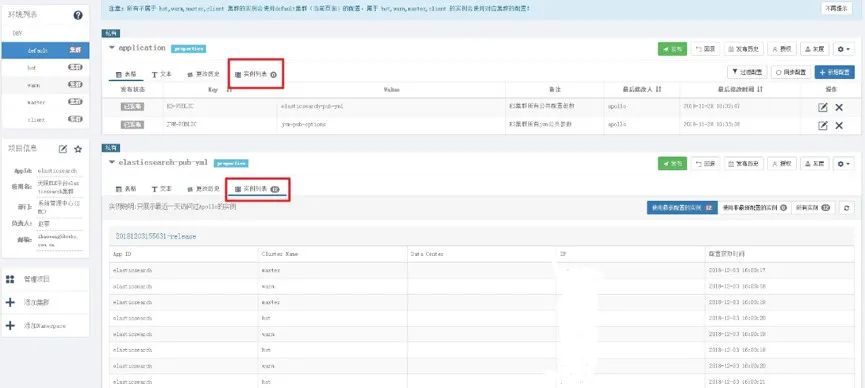Show instances using non-latest config
The width and height of the screenshot is (865, 388).
pyautogui.click(x=754, y=208)
